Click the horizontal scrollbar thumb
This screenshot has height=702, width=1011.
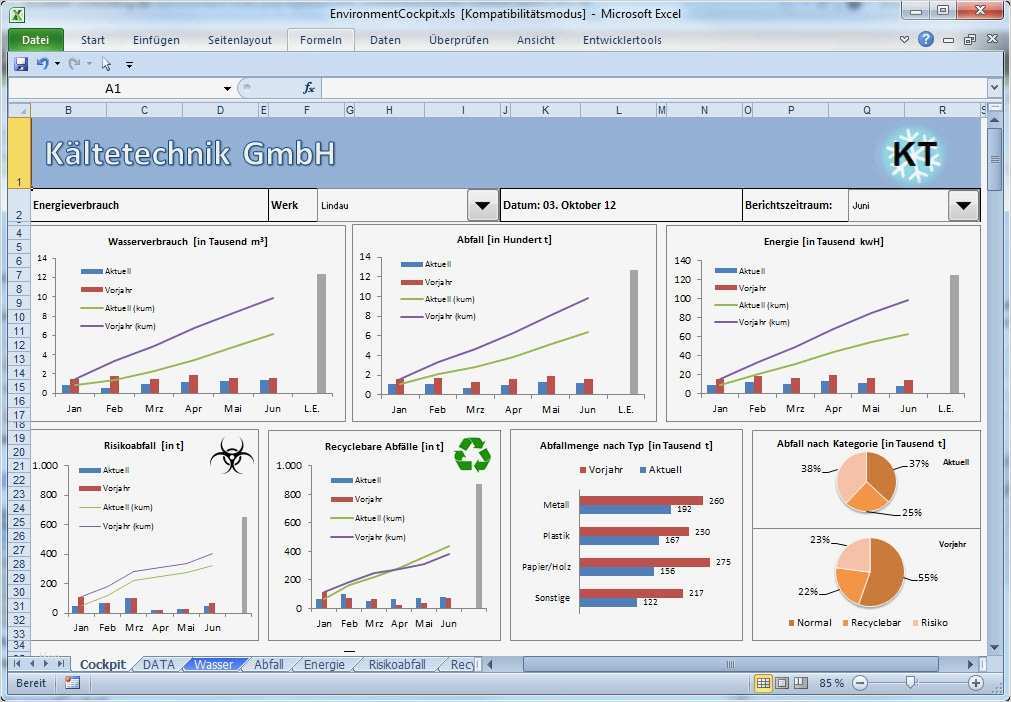coord(731,664)
